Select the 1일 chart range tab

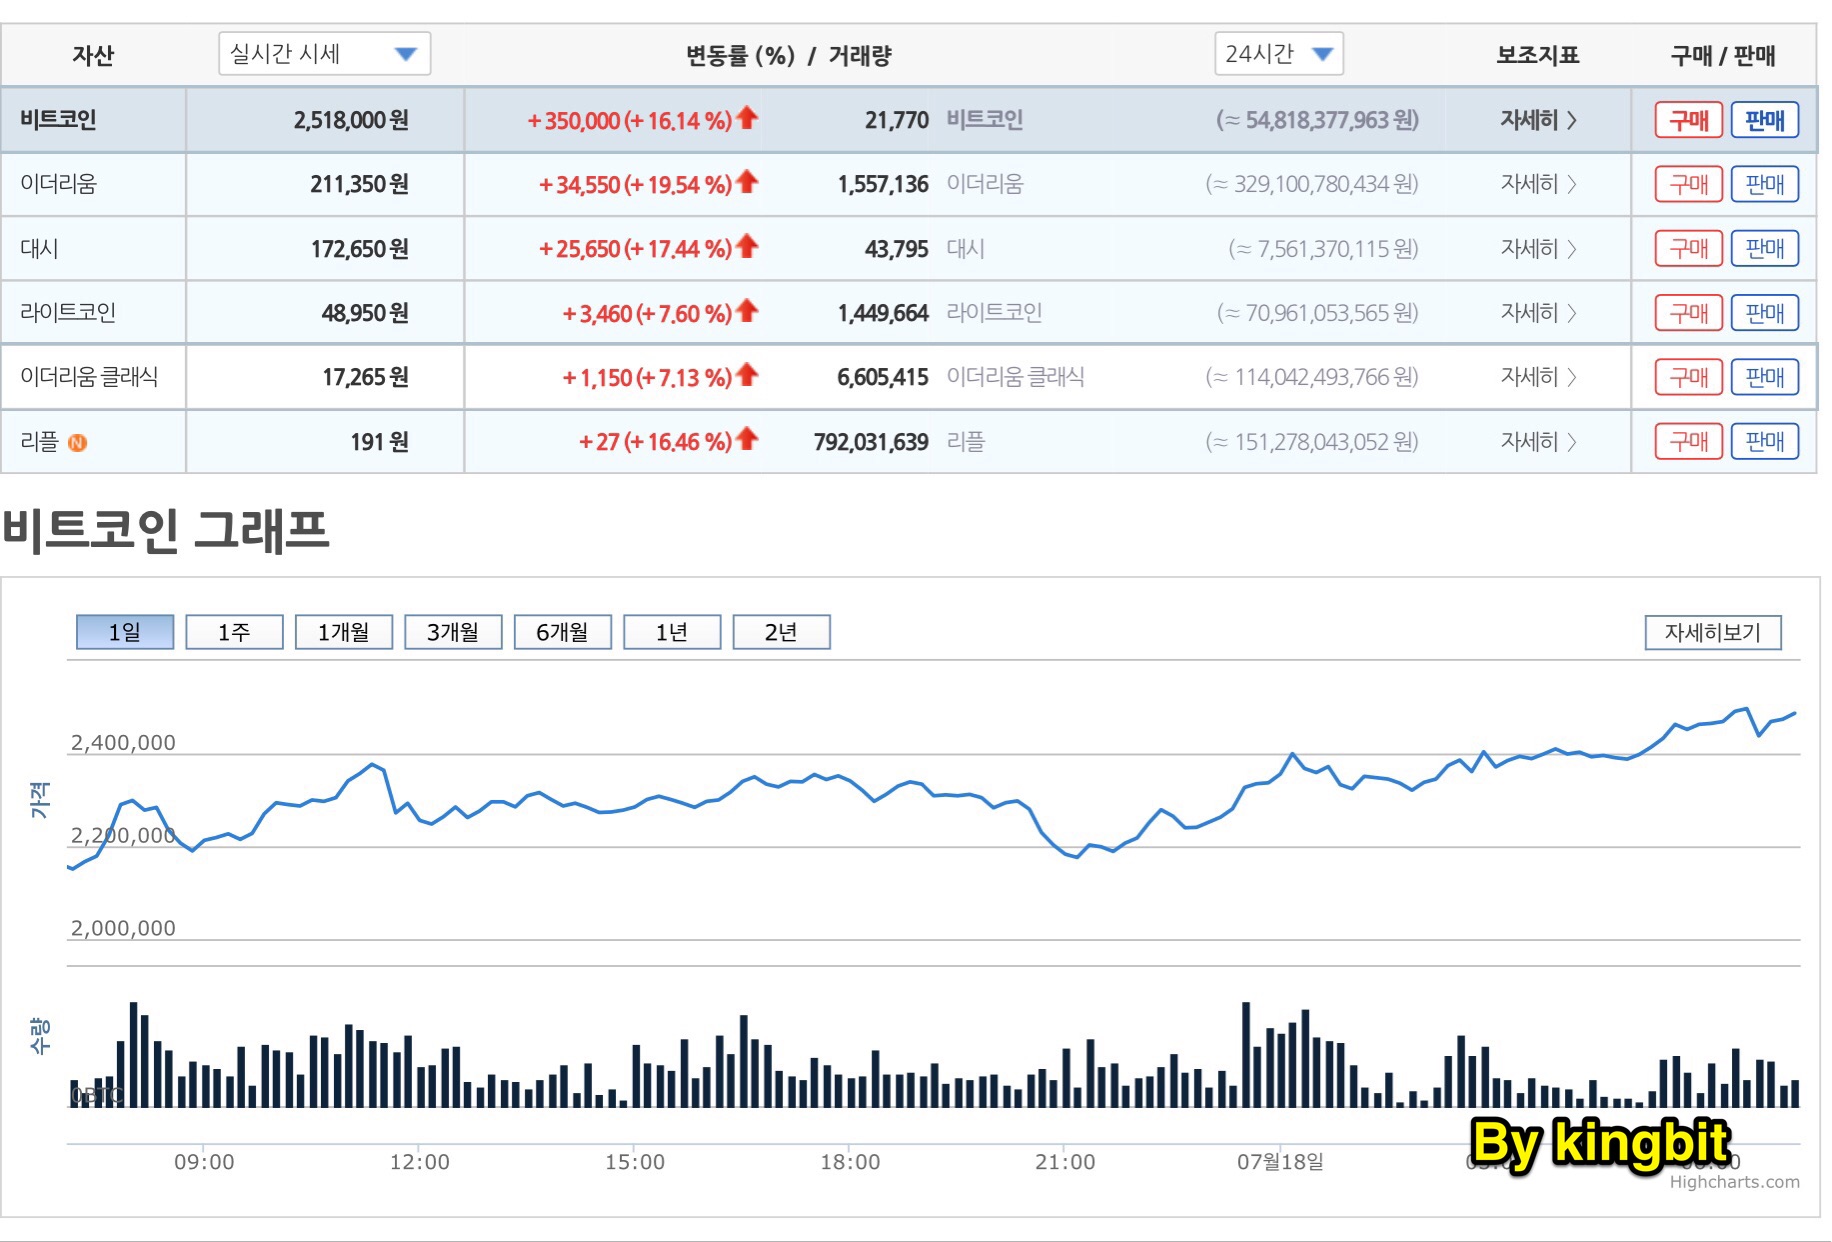(x=125, y=632)
